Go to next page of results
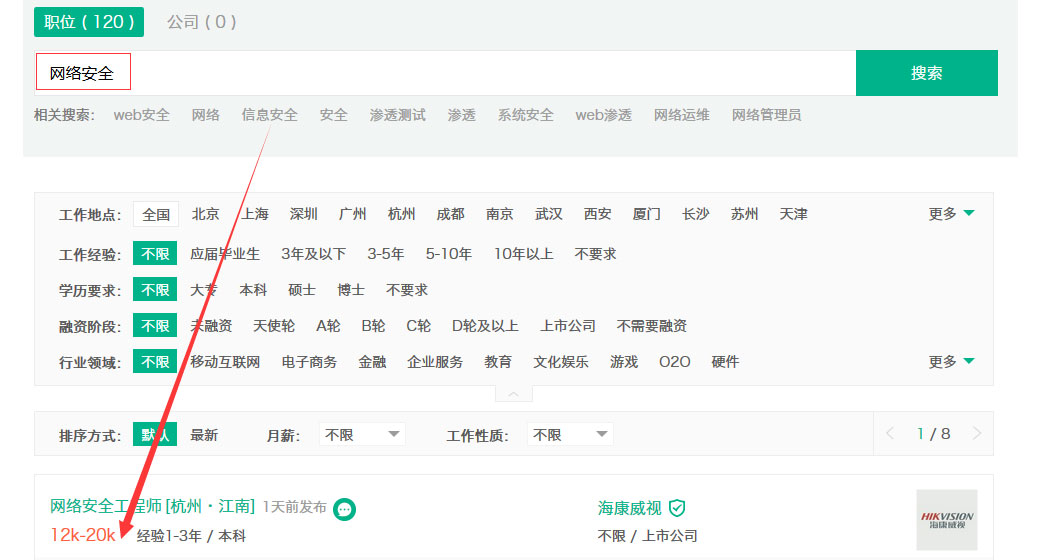 (x=976, y=434)
